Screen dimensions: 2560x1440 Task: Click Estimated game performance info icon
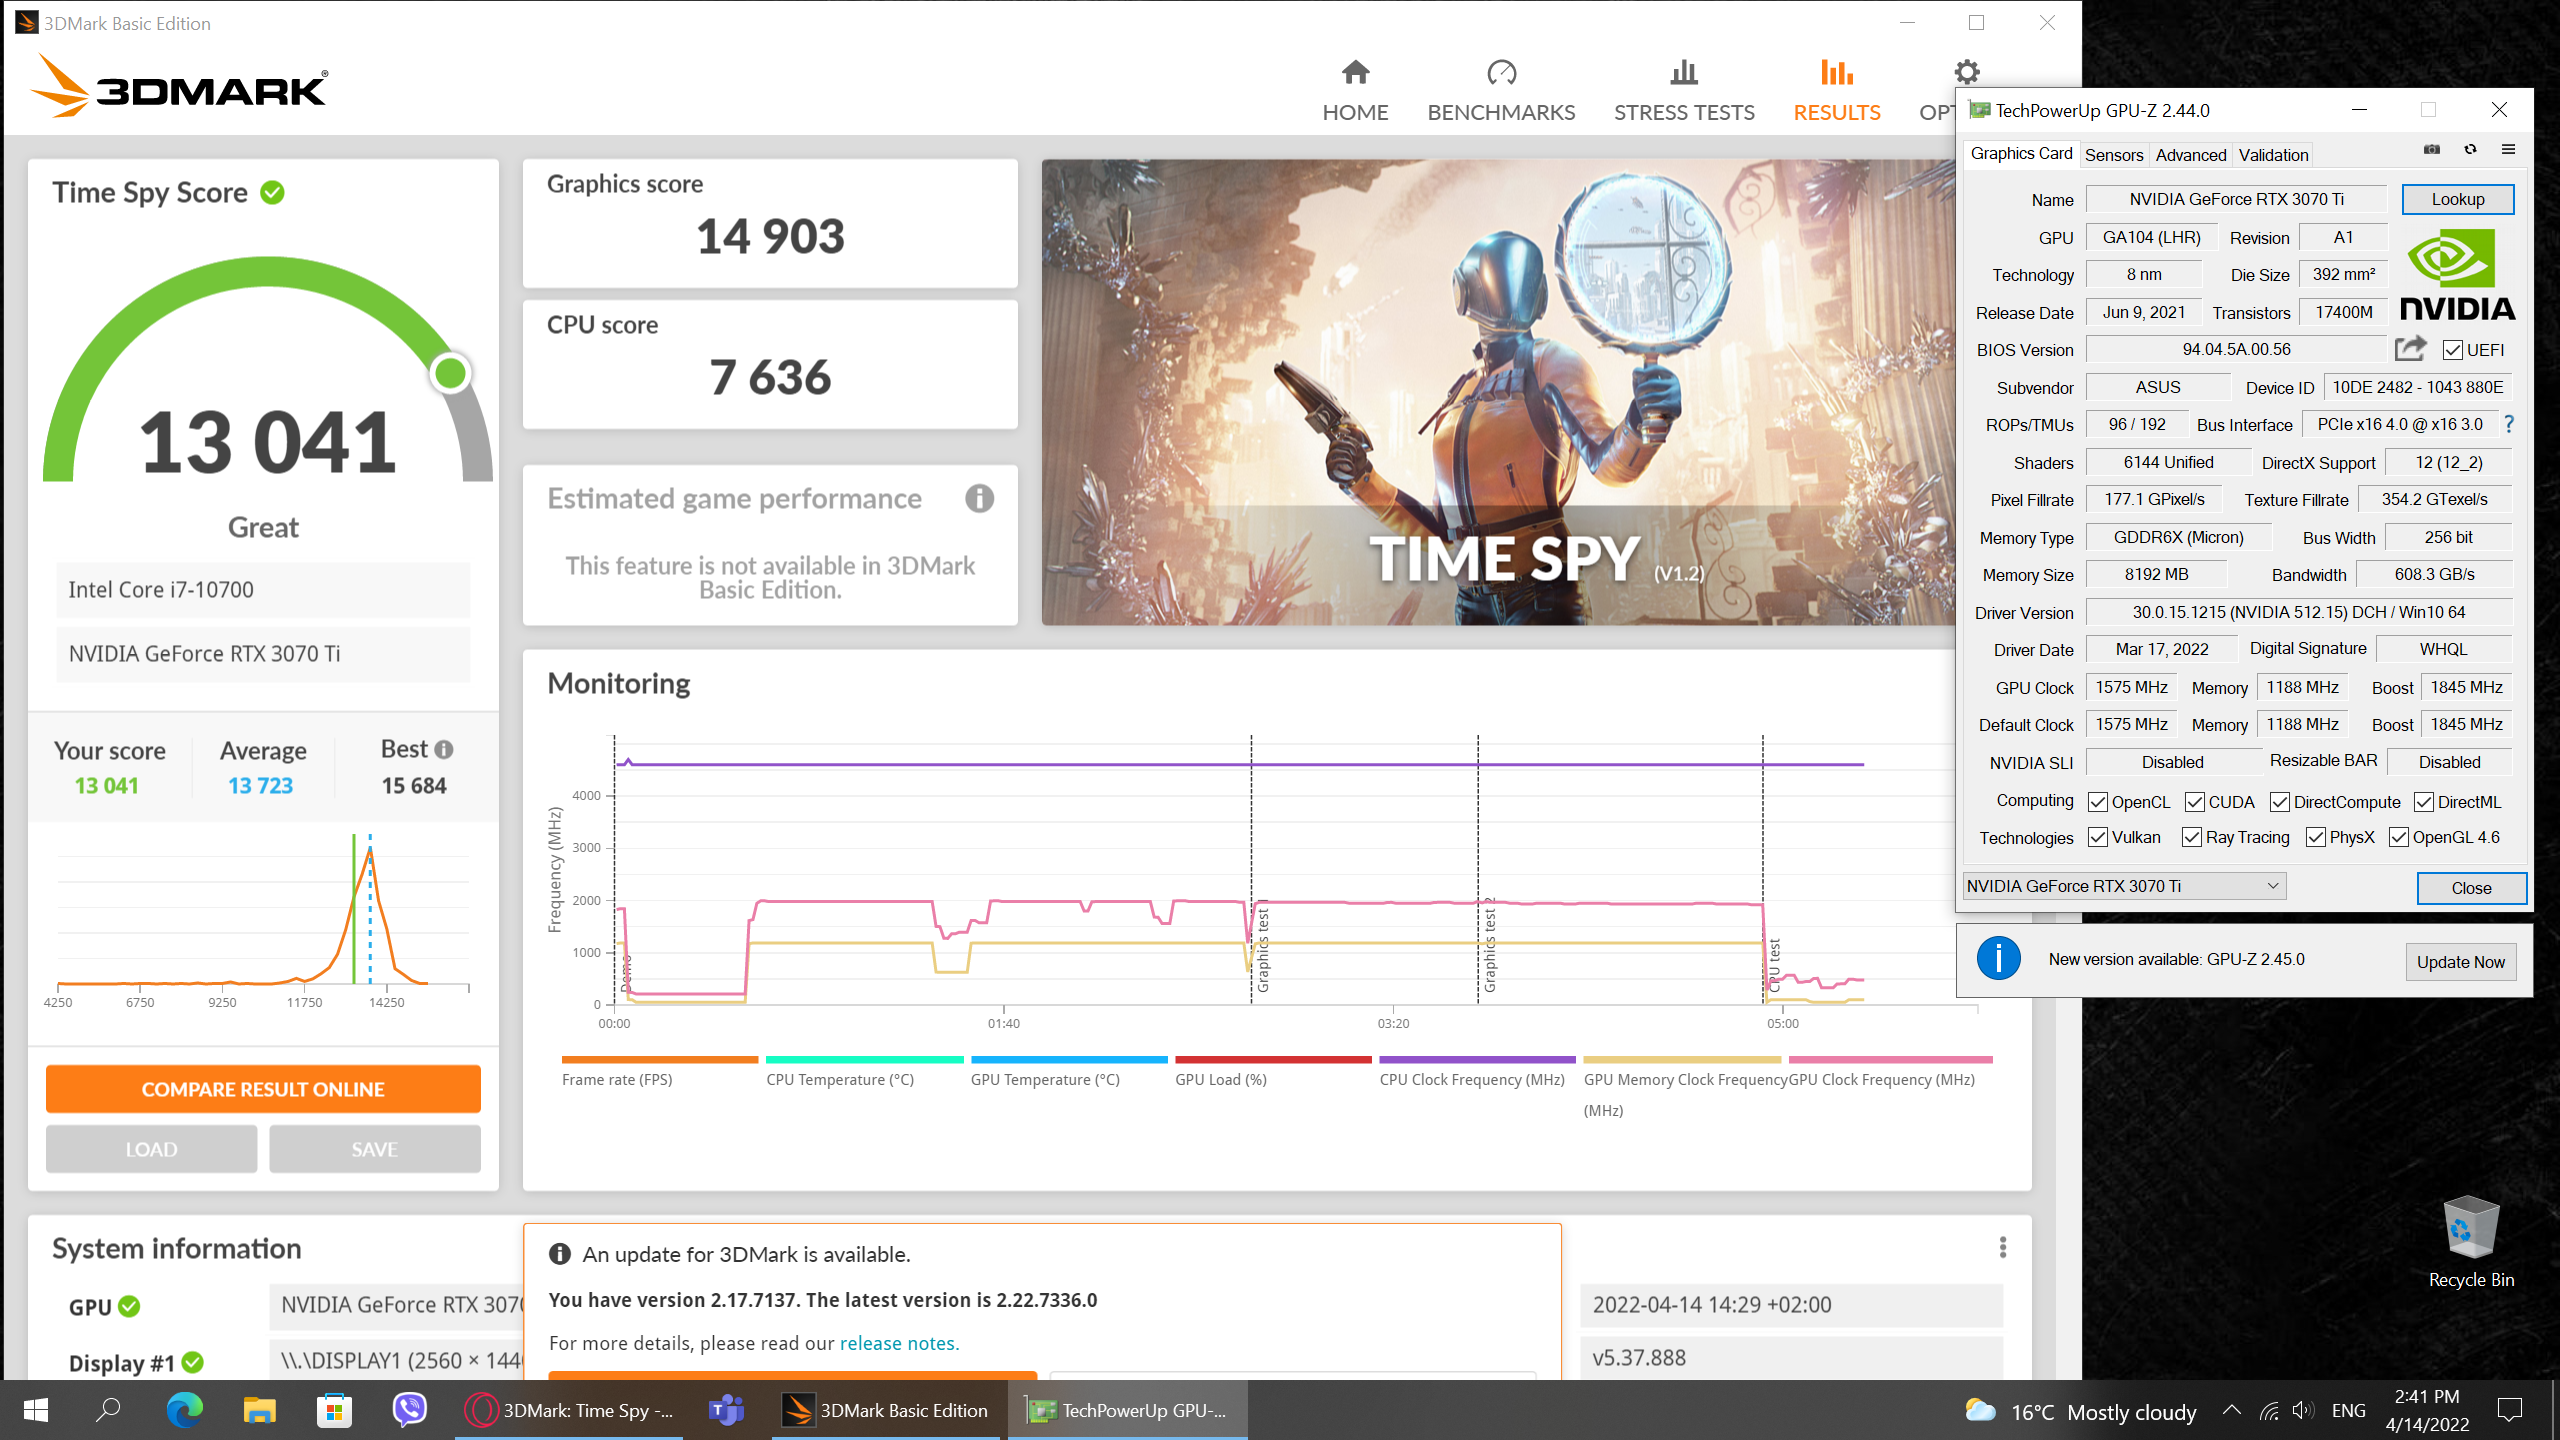click(979, 499)
